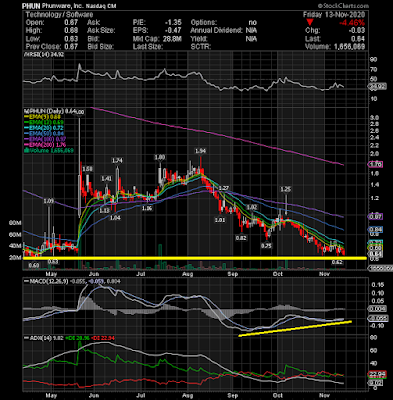Click the 'Yield: N/A' field
Viewport: 393px width, 400px height.
tap(224, 39)
